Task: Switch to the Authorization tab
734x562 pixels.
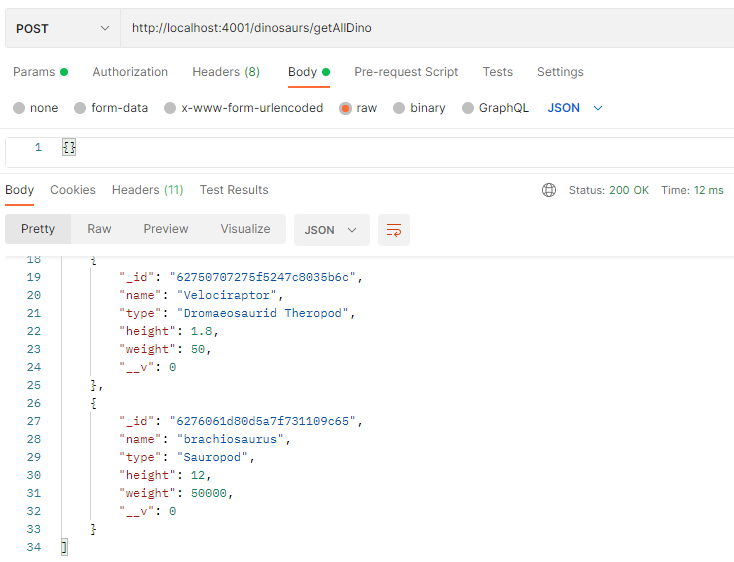Action: click(130, 72)
